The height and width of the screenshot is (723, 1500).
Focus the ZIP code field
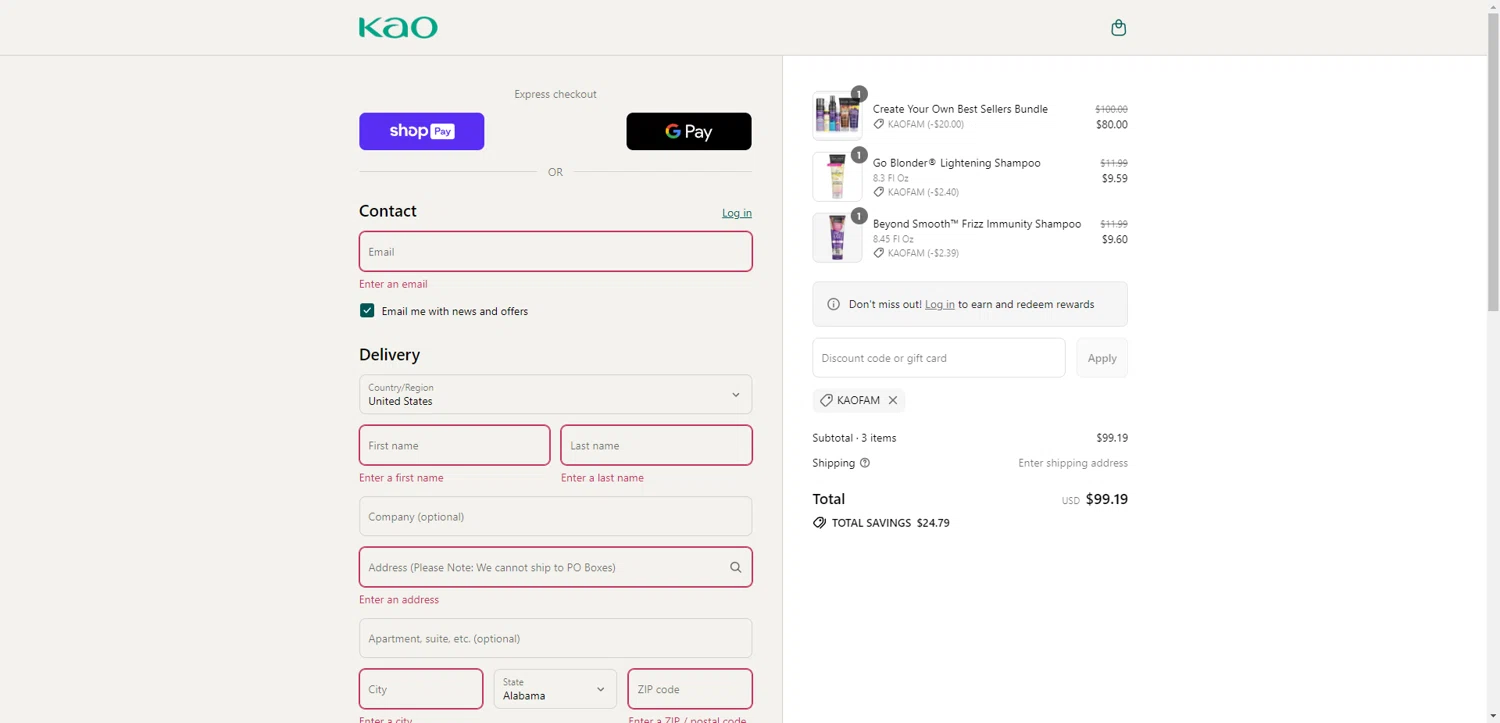tap(690, 689)
